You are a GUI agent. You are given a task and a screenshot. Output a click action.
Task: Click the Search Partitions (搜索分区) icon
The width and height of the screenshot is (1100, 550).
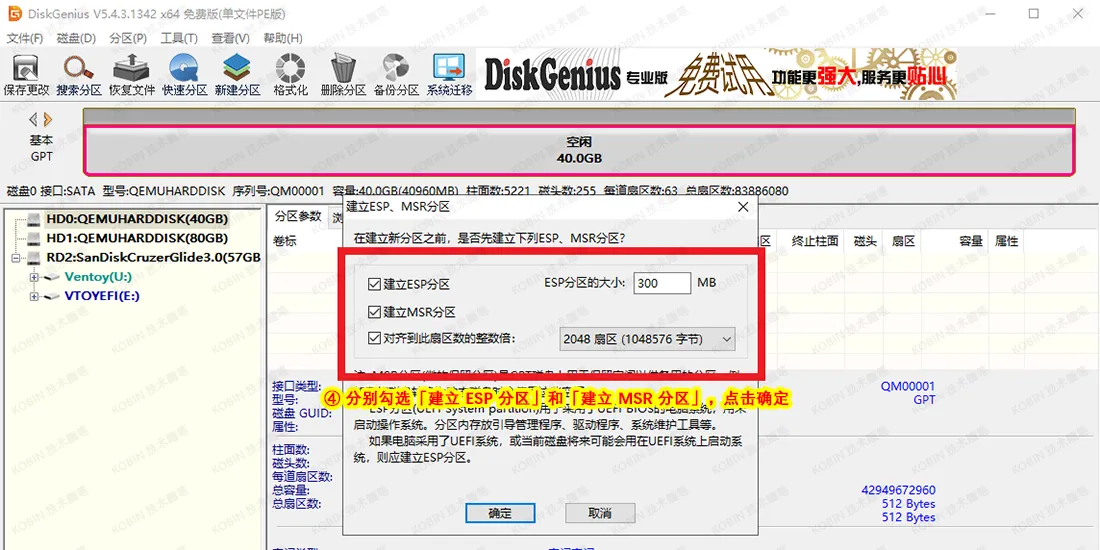click(79, 75)
